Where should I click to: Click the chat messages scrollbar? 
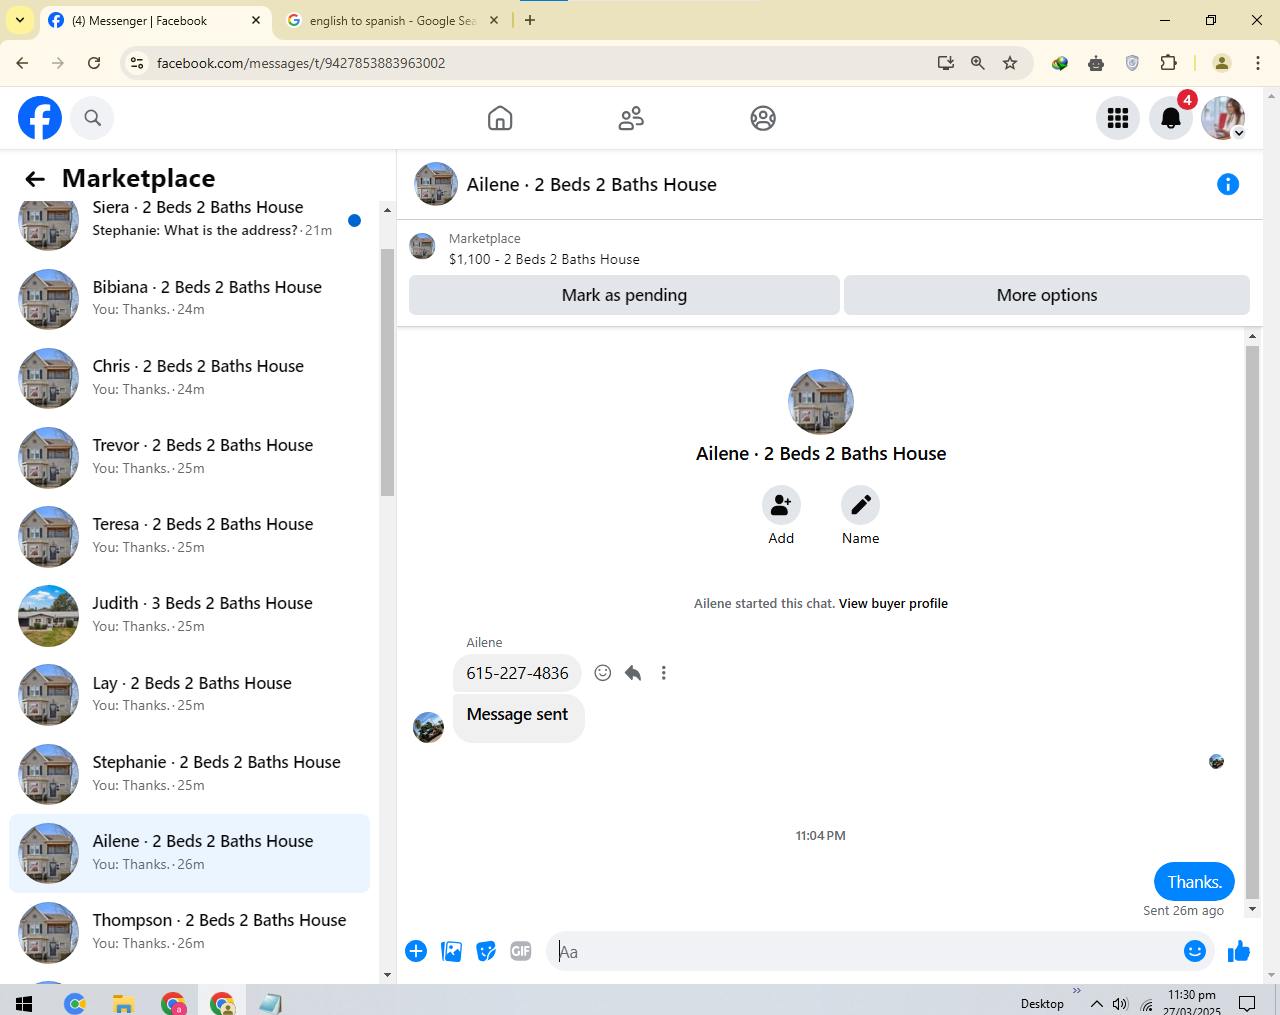1252,622
